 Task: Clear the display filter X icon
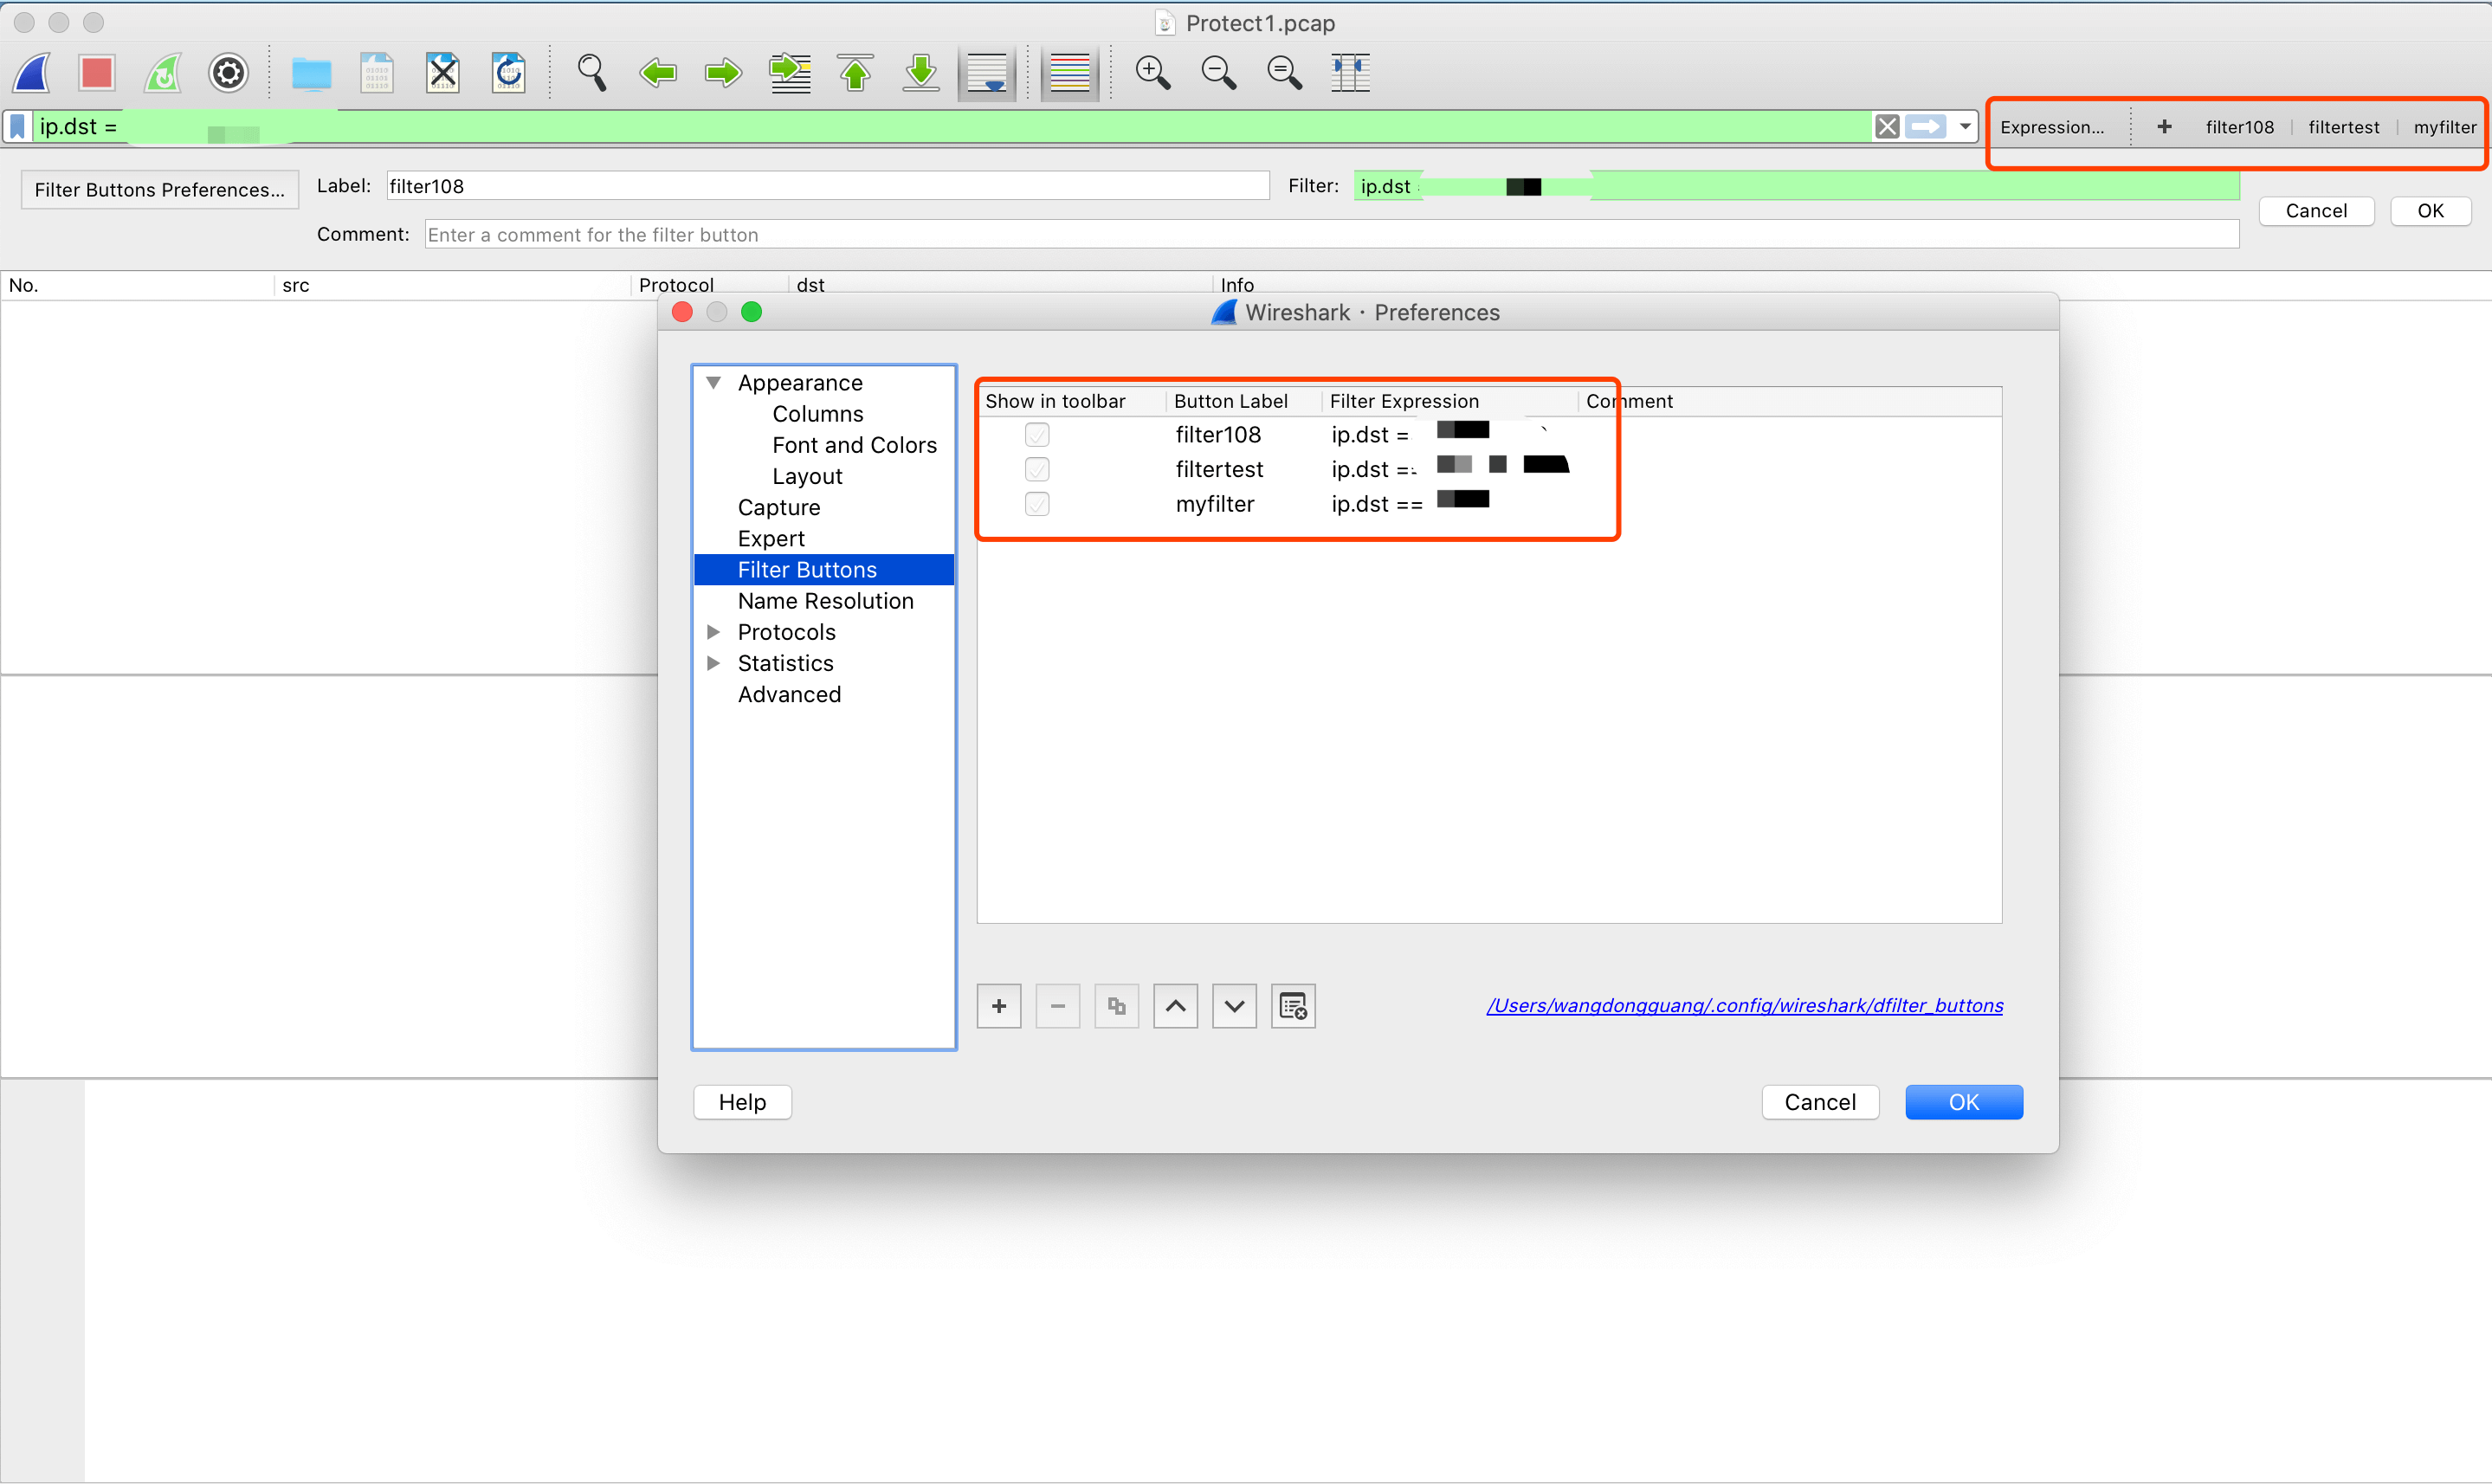click(x=1887, y=127)
